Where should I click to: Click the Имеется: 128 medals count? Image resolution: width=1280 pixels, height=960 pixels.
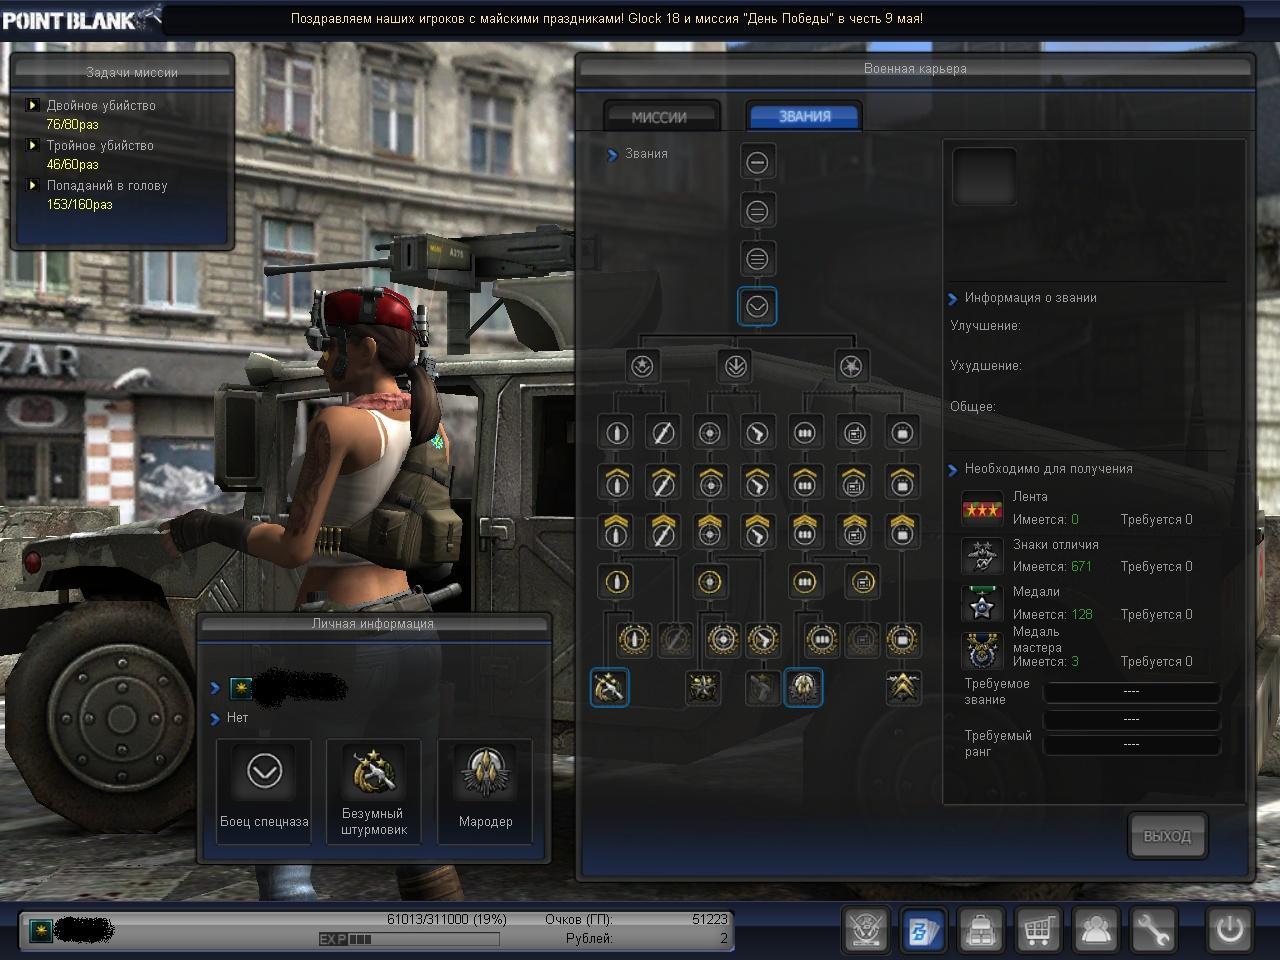[1052, 615]
